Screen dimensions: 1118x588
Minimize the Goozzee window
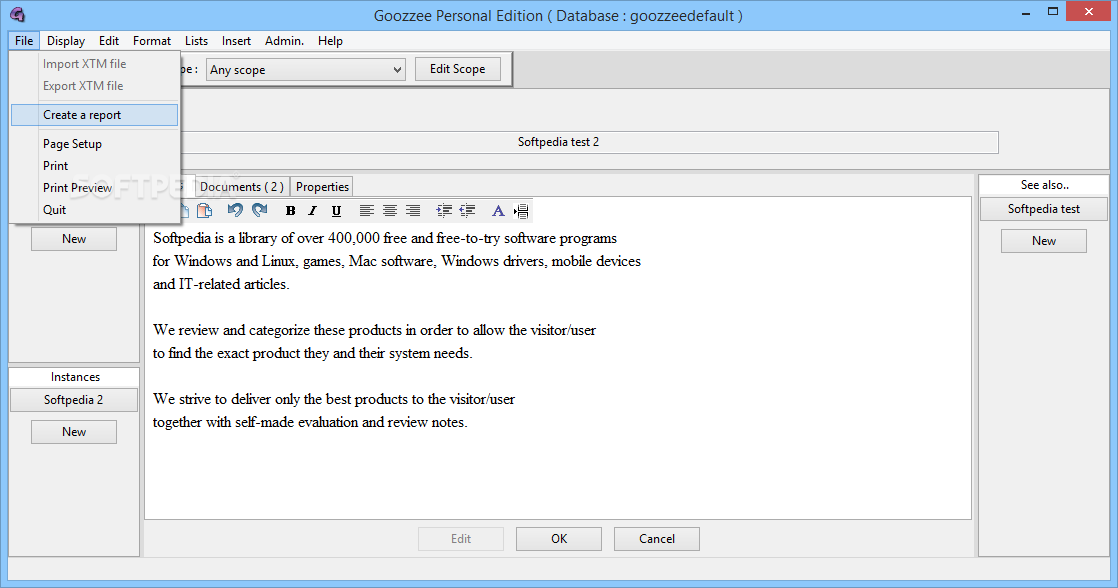click(x=1026, y=13)
